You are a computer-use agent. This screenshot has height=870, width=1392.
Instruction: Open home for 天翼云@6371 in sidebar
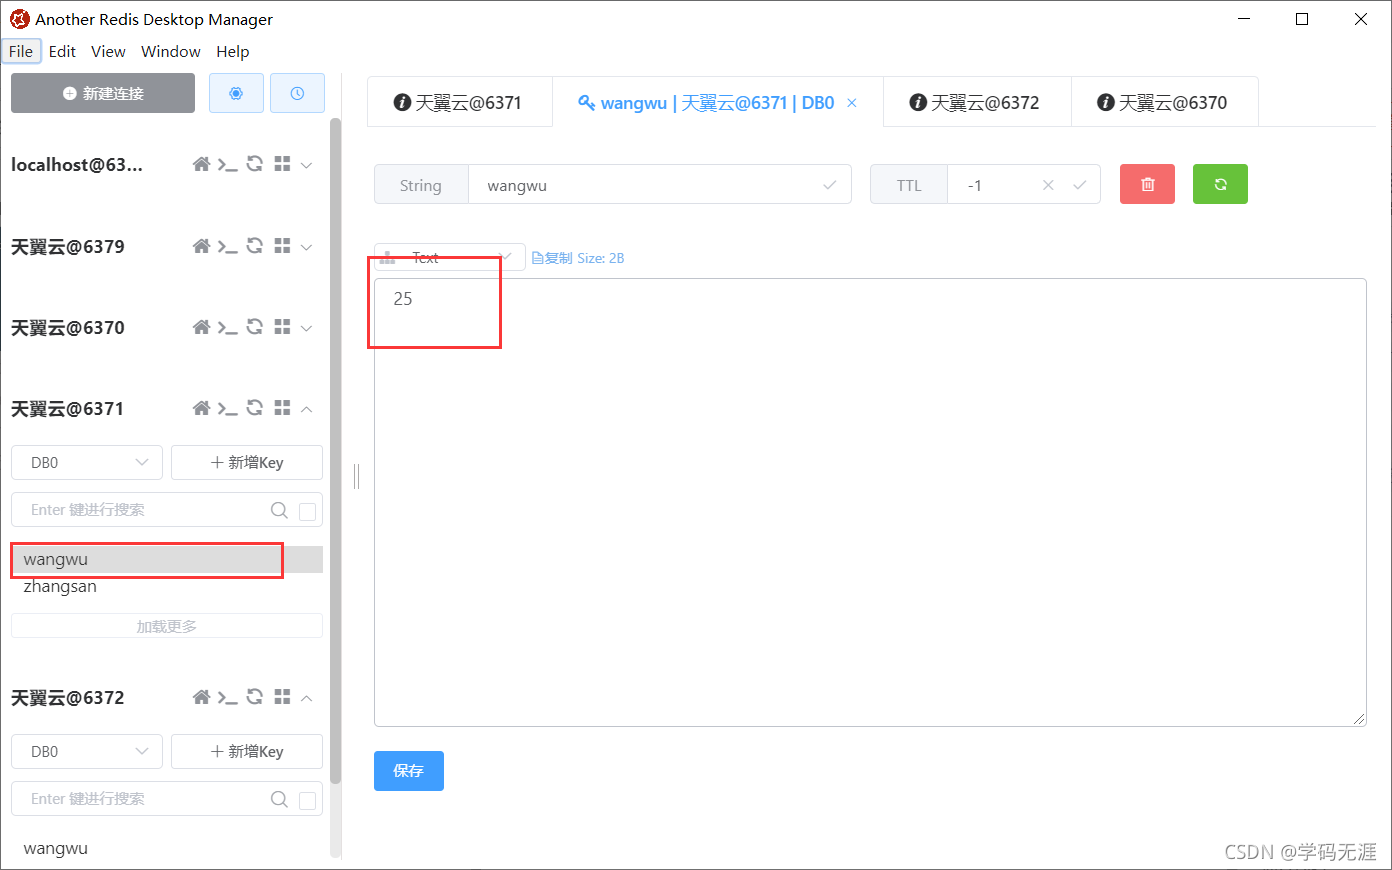201,408
